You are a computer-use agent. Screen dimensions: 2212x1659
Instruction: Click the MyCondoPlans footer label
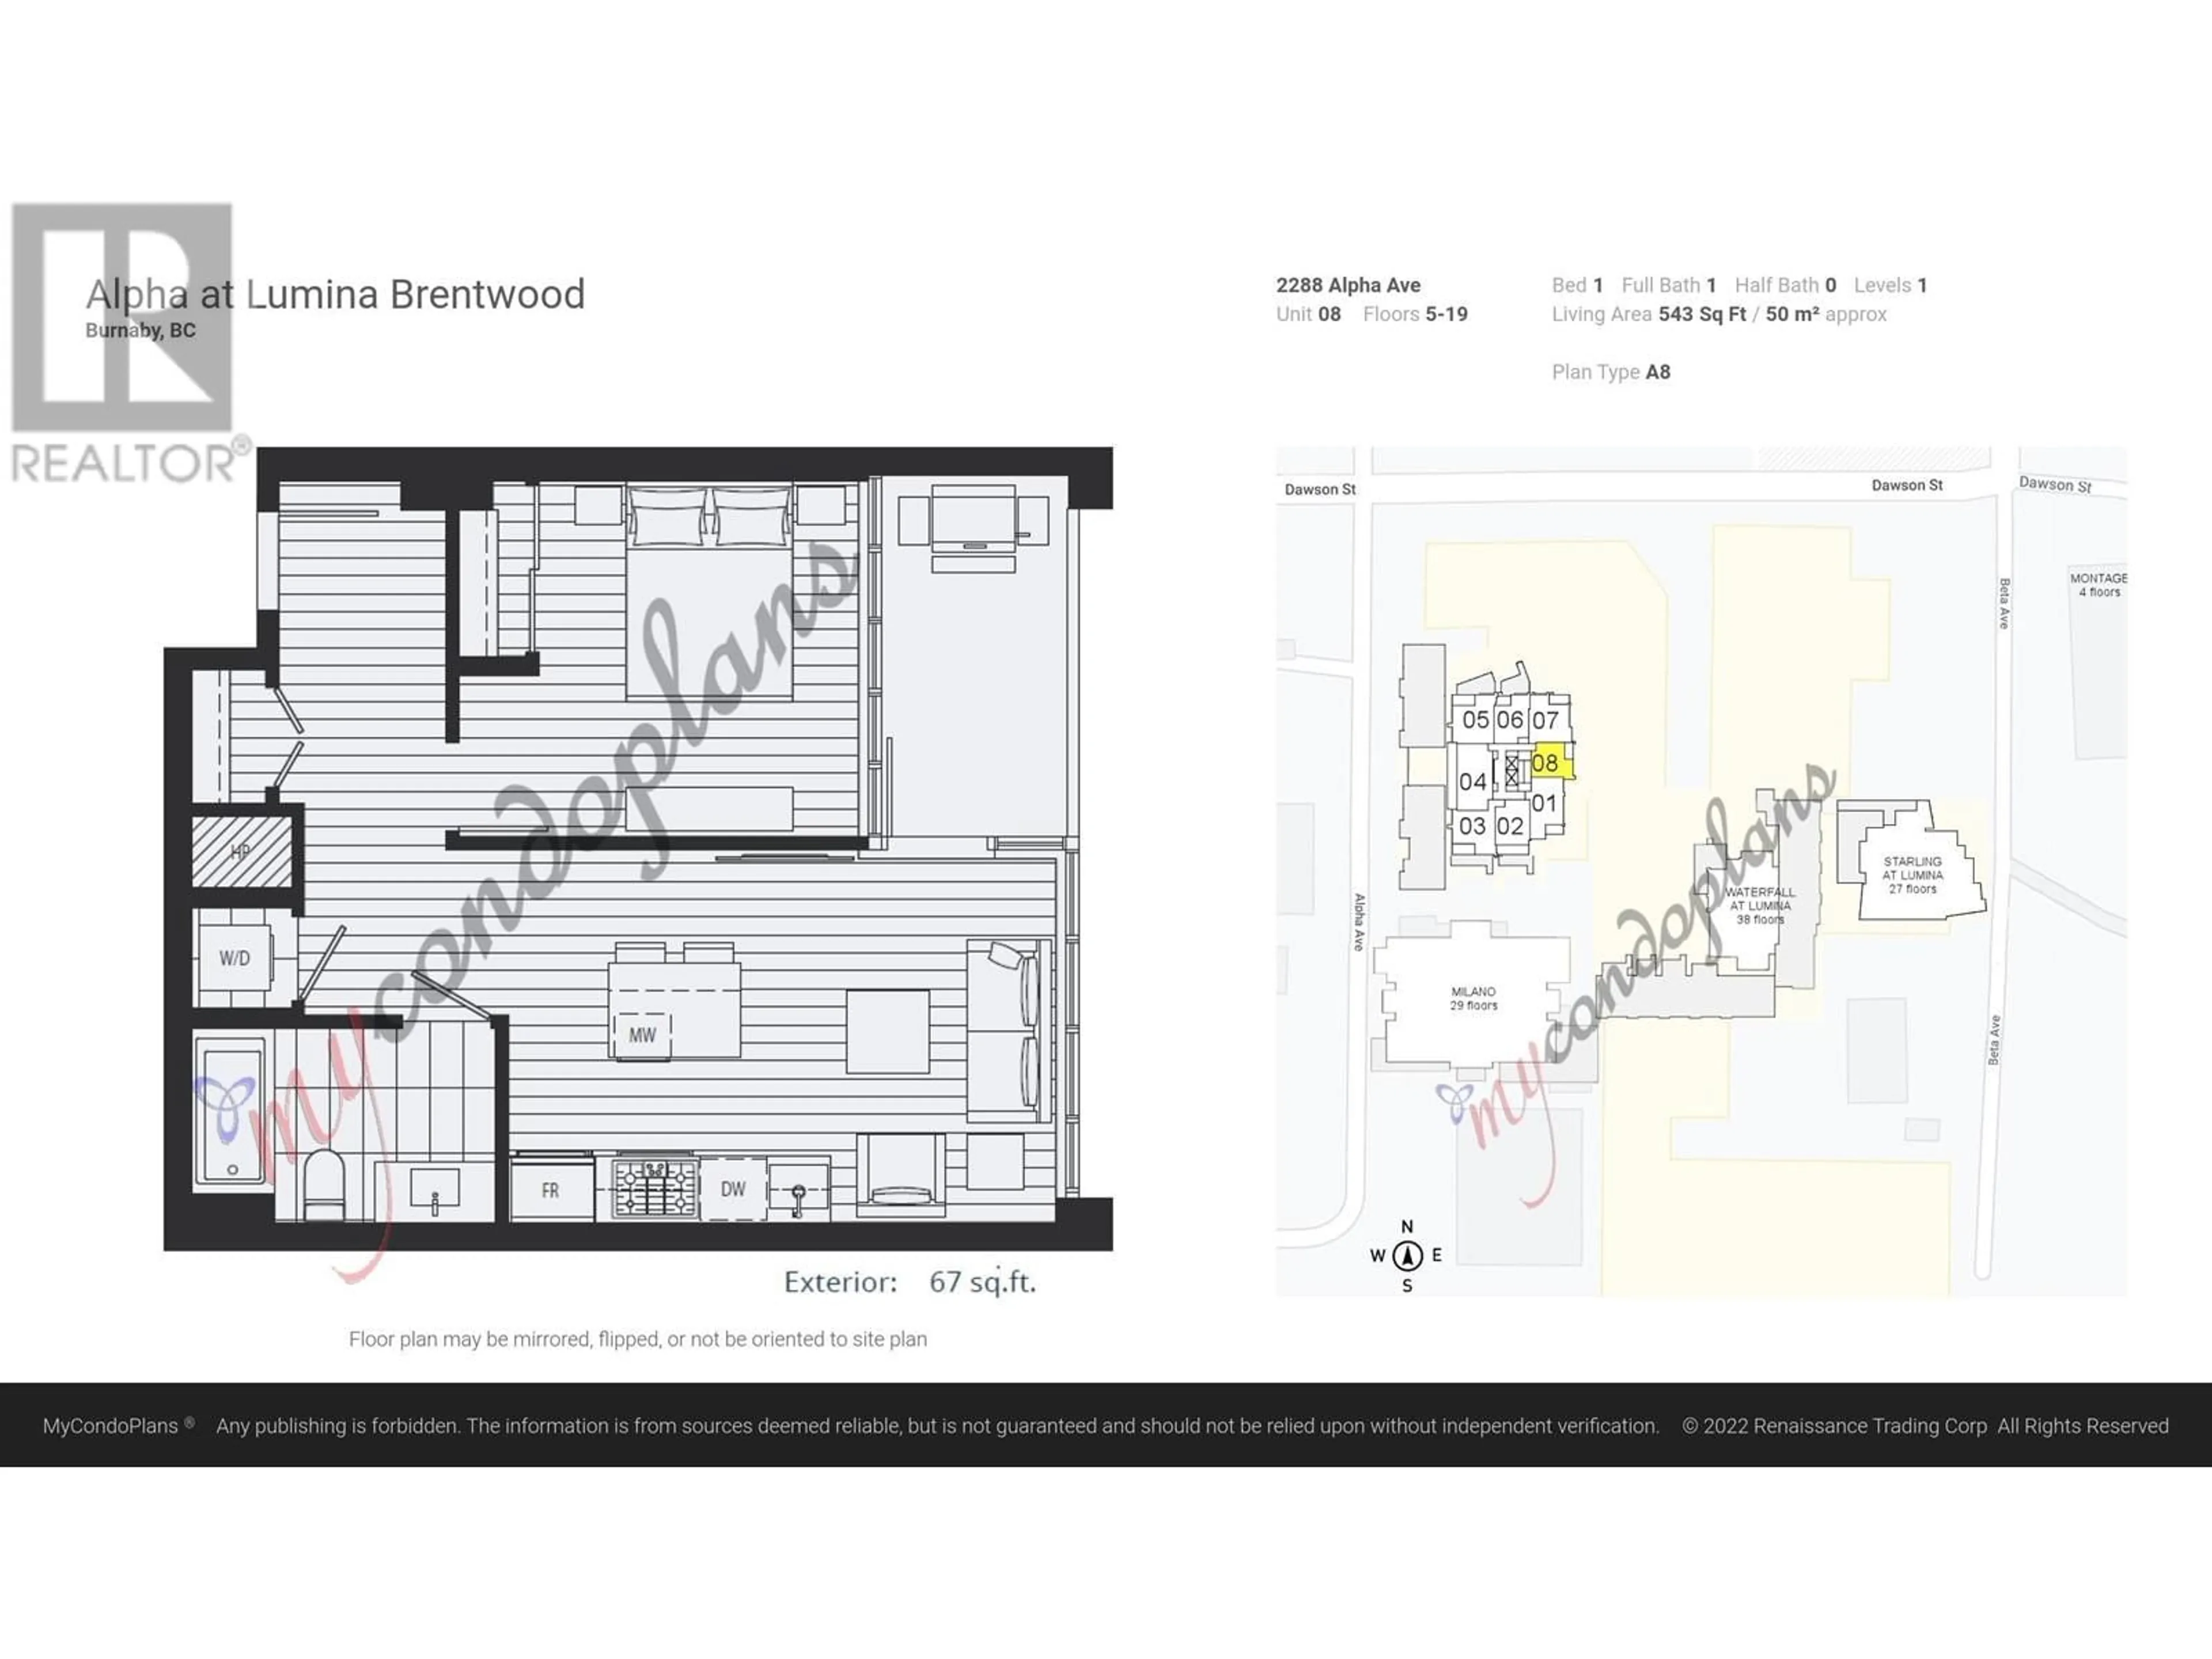pos(118,1426)
